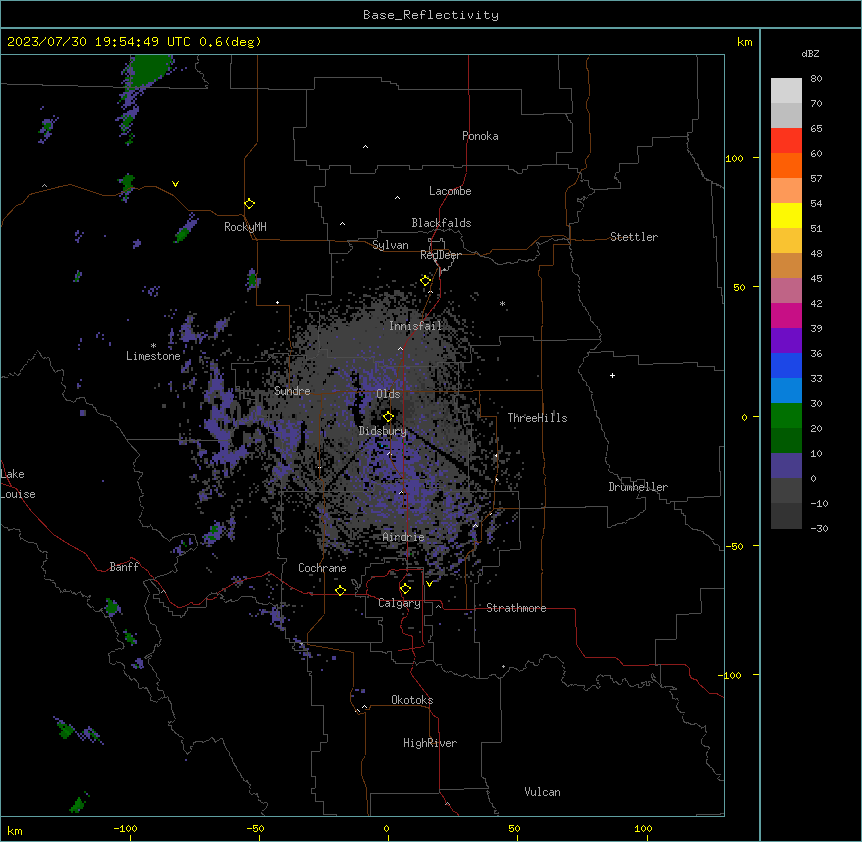This screenshot has height=842, width=862.
Task: Click the Sylvan label on the map
Action: (390, 245)
